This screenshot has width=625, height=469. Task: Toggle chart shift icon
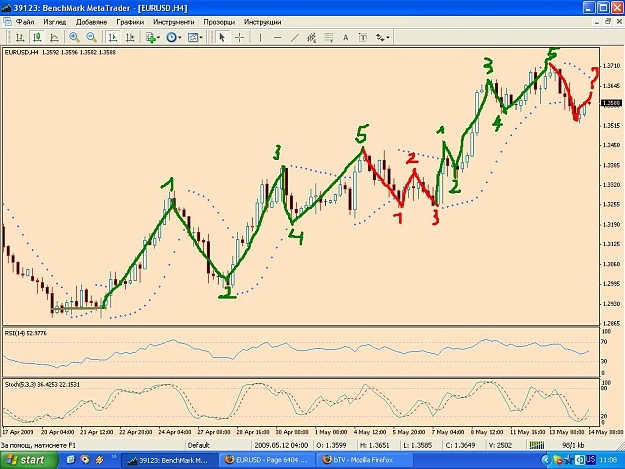(130, 38)
